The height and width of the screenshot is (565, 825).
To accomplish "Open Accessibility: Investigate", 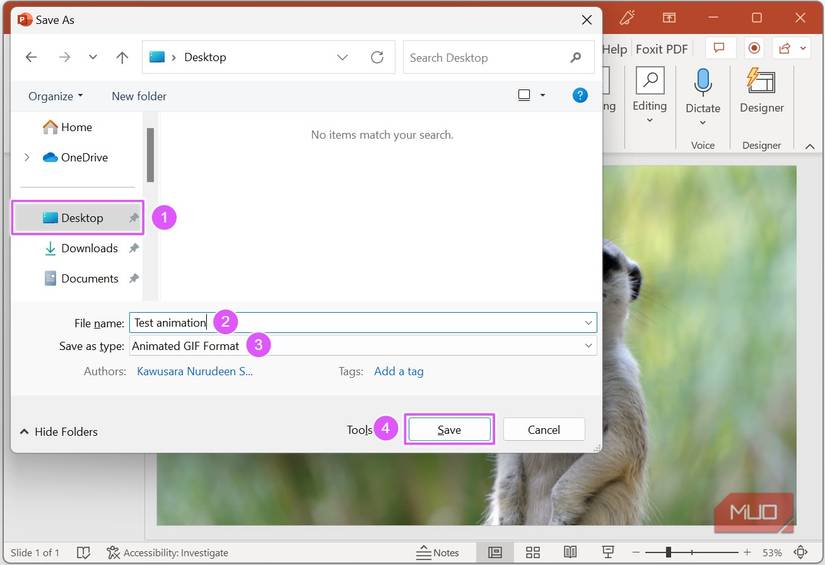I will pos(167,553).
